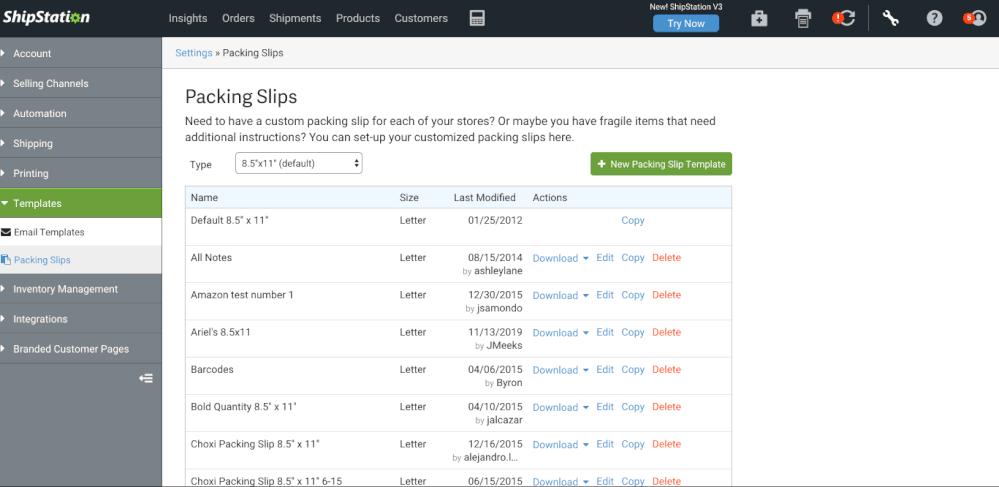
Task: Open the Orders menu
Action: 238,18
